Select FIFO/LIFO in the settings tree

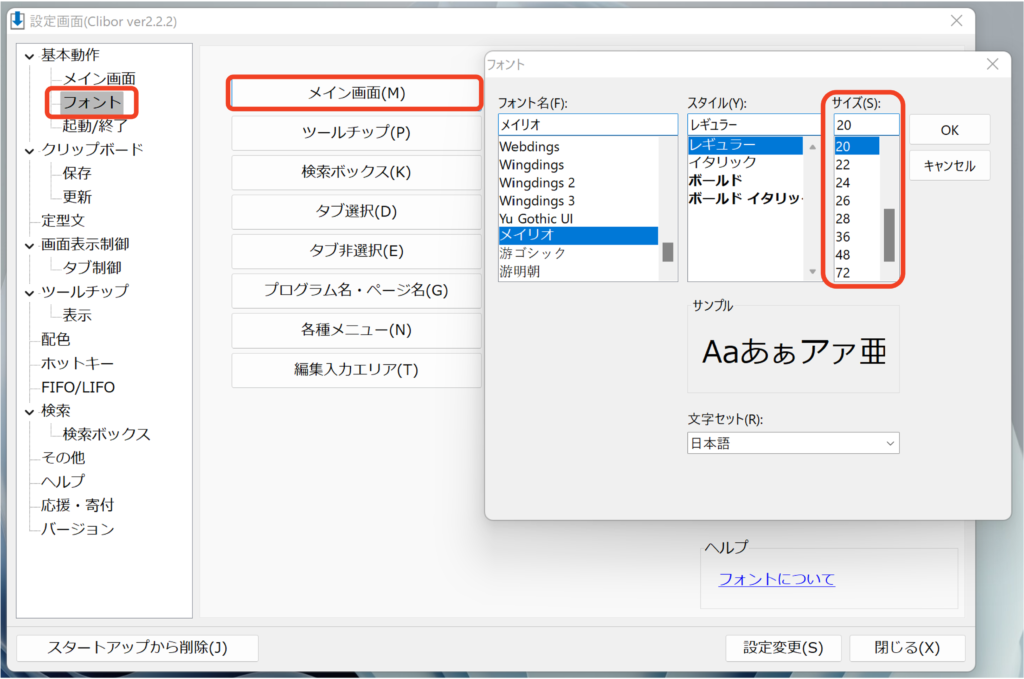point(78,387)
